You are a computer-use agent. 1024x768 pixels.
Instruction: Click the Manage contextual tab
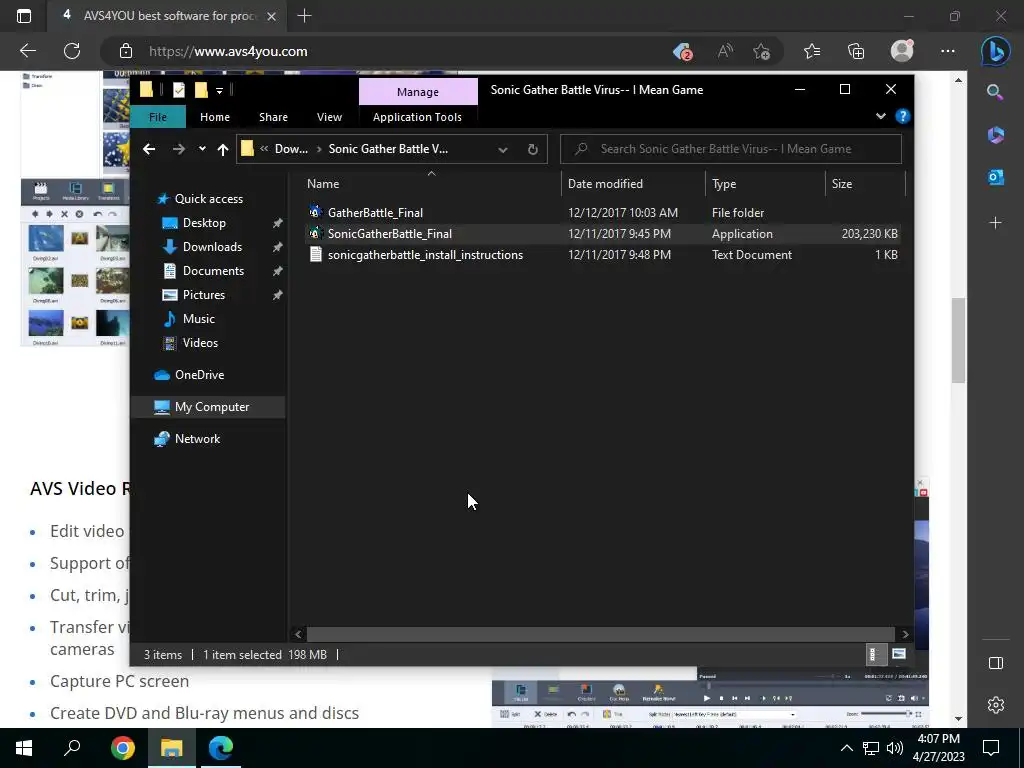point(418,92)
